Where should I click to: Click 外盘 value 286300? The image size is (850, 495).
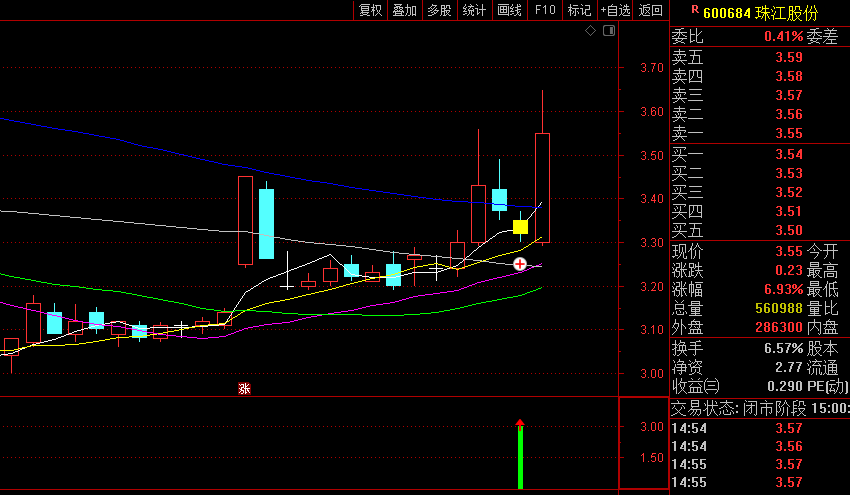pyautogui.click(x=779, y=327)
